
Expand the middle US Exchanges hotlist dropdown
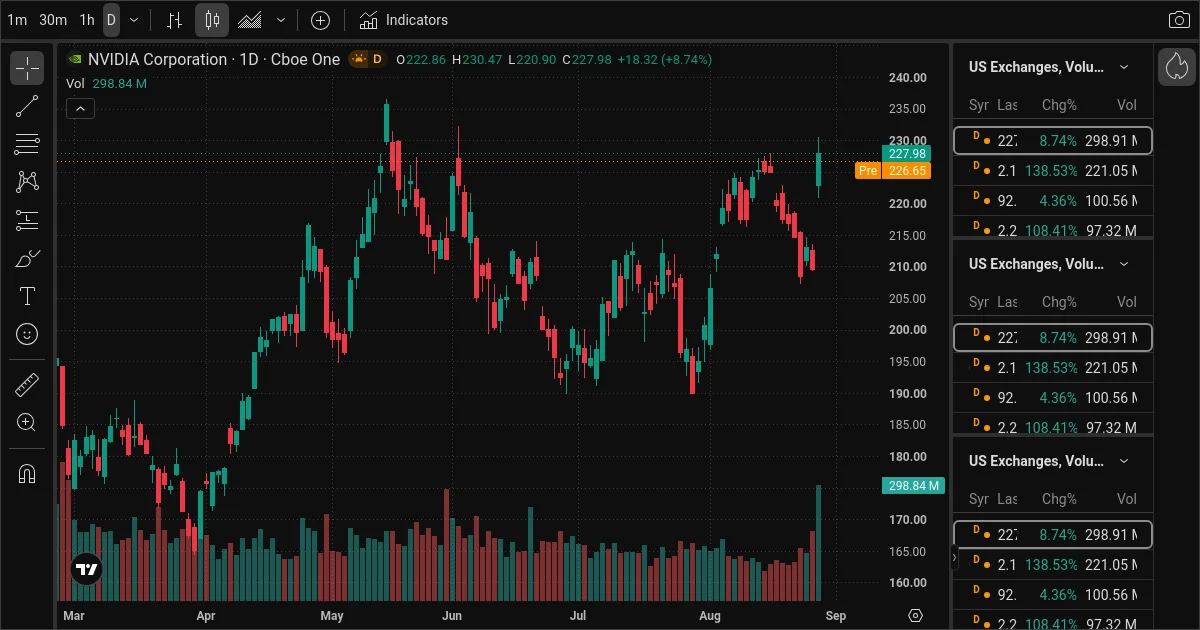[x=1124, y=264]
